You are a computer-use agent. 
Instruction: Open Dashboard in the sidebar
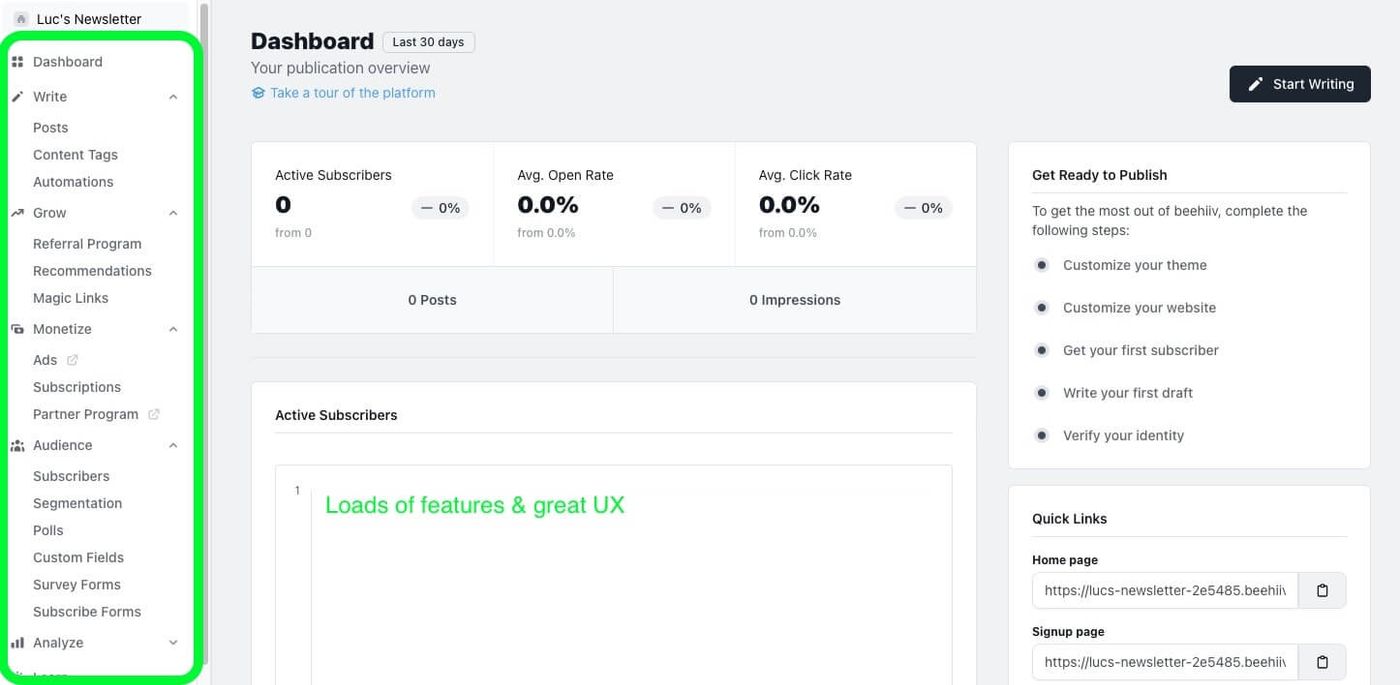click(67, 62)
